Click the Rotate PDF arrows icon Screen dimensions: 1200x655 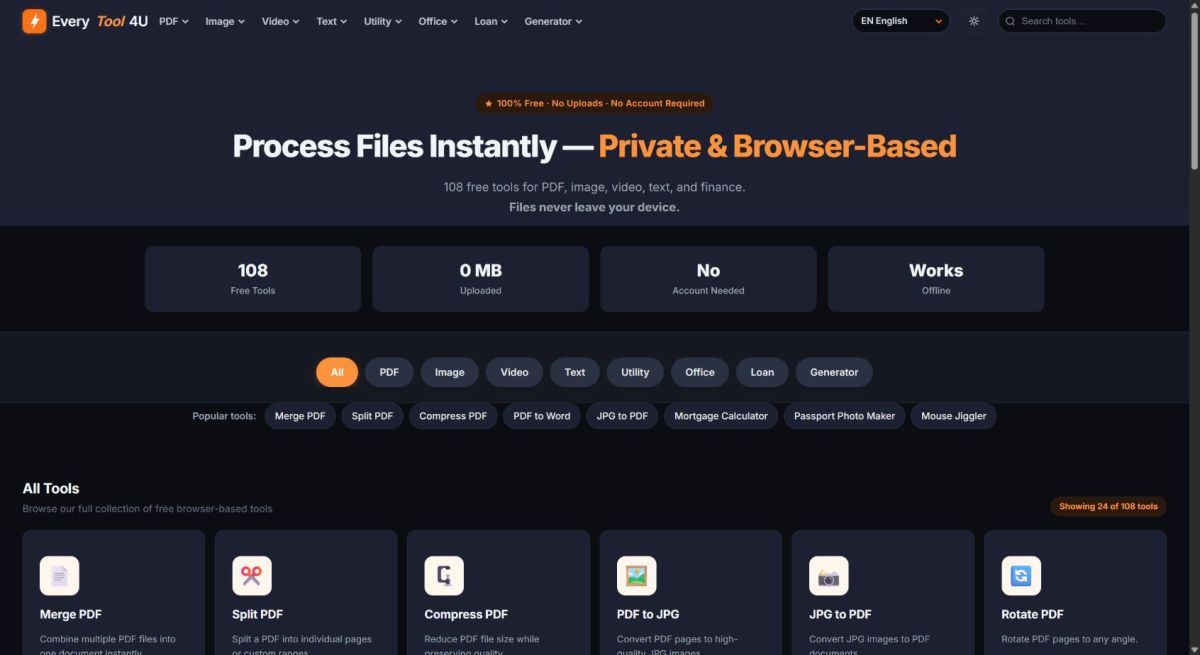1021,576
